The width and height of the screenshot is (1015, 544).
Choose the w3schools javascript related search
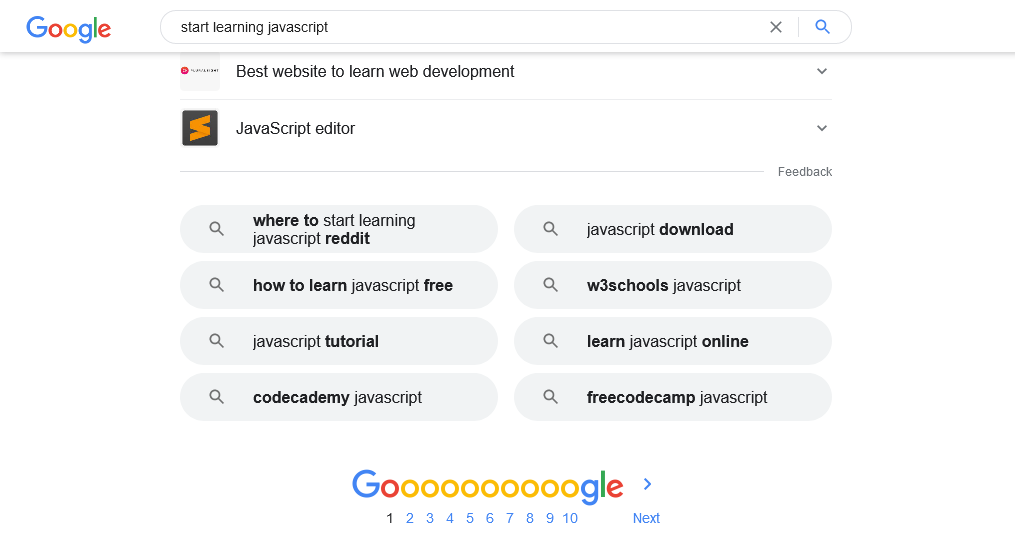[x=673, y=285]
